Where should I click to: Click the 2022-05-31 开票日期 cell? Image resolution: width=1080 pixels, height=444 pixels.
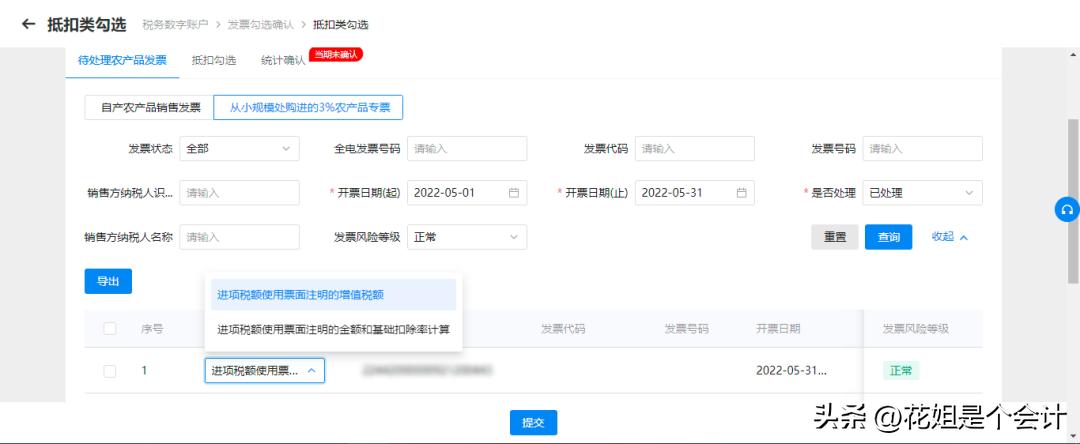point(791,370)
